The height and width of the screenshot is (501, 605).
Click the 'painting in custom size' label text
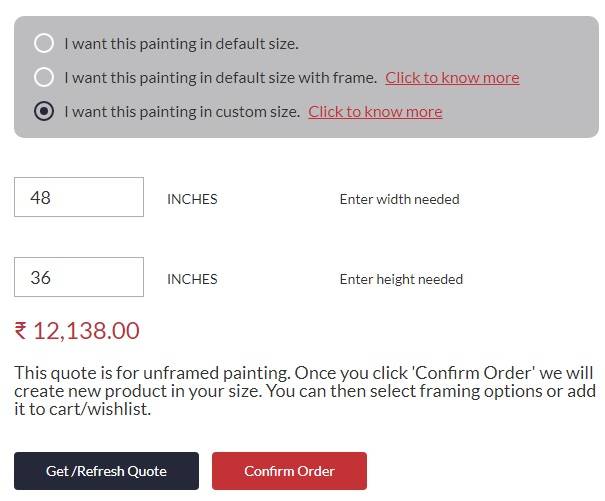[x=219, y=112]
